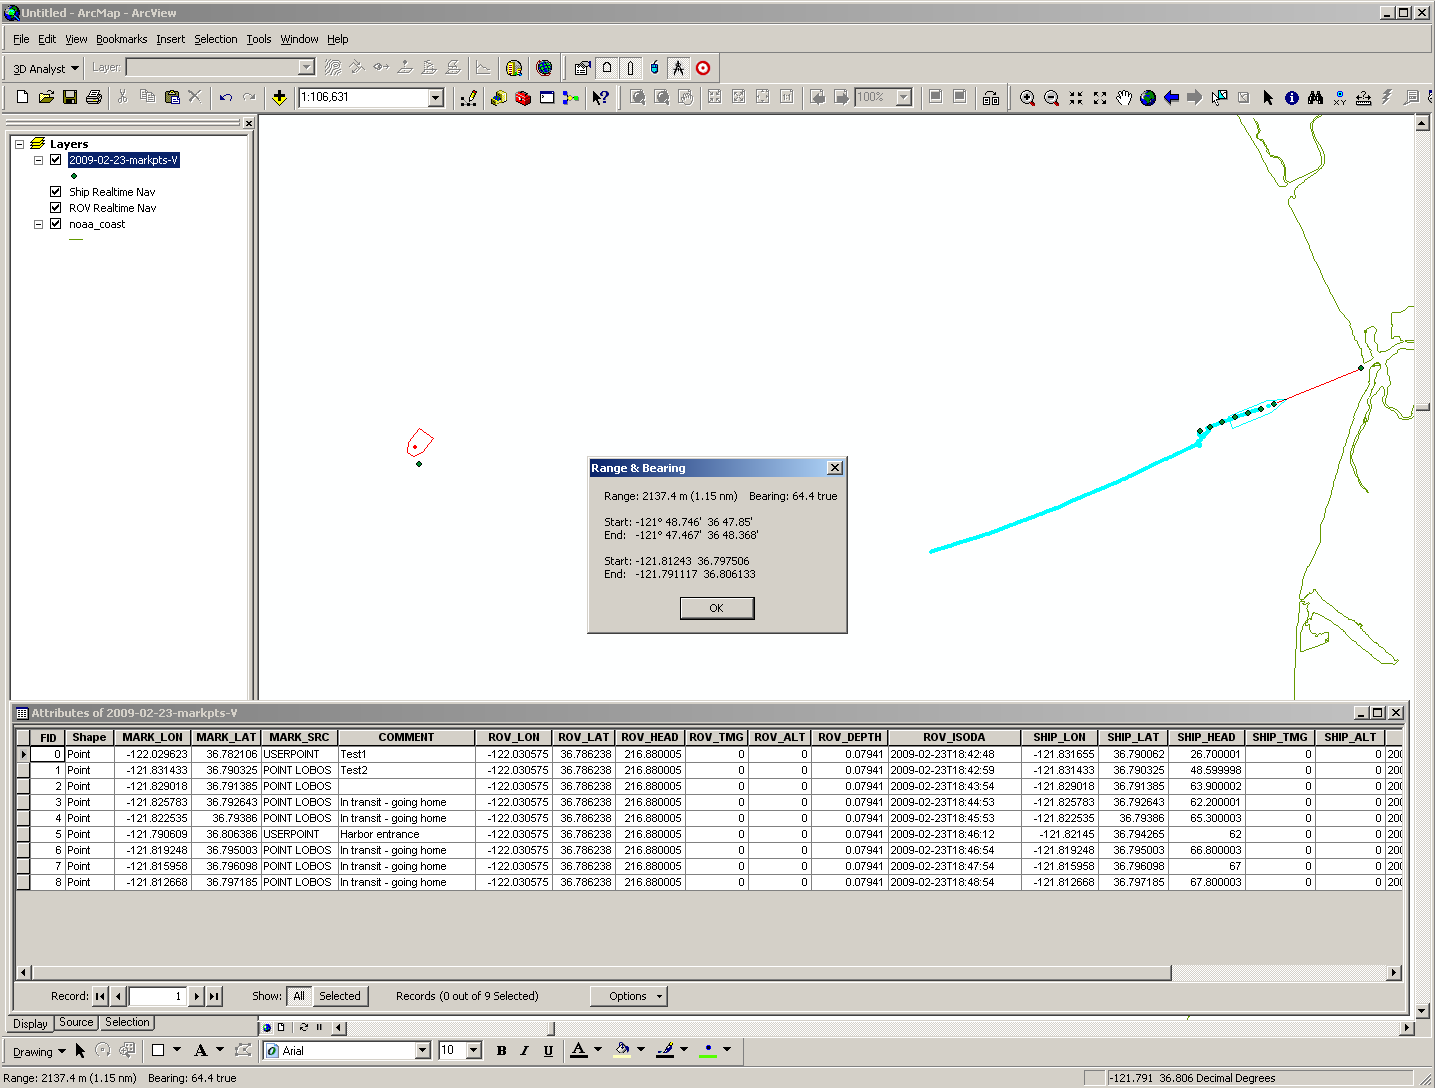Image resolution: width=1435 pixels, height=1088 pixels.
Task: Go to the first record
Action: 100,996
